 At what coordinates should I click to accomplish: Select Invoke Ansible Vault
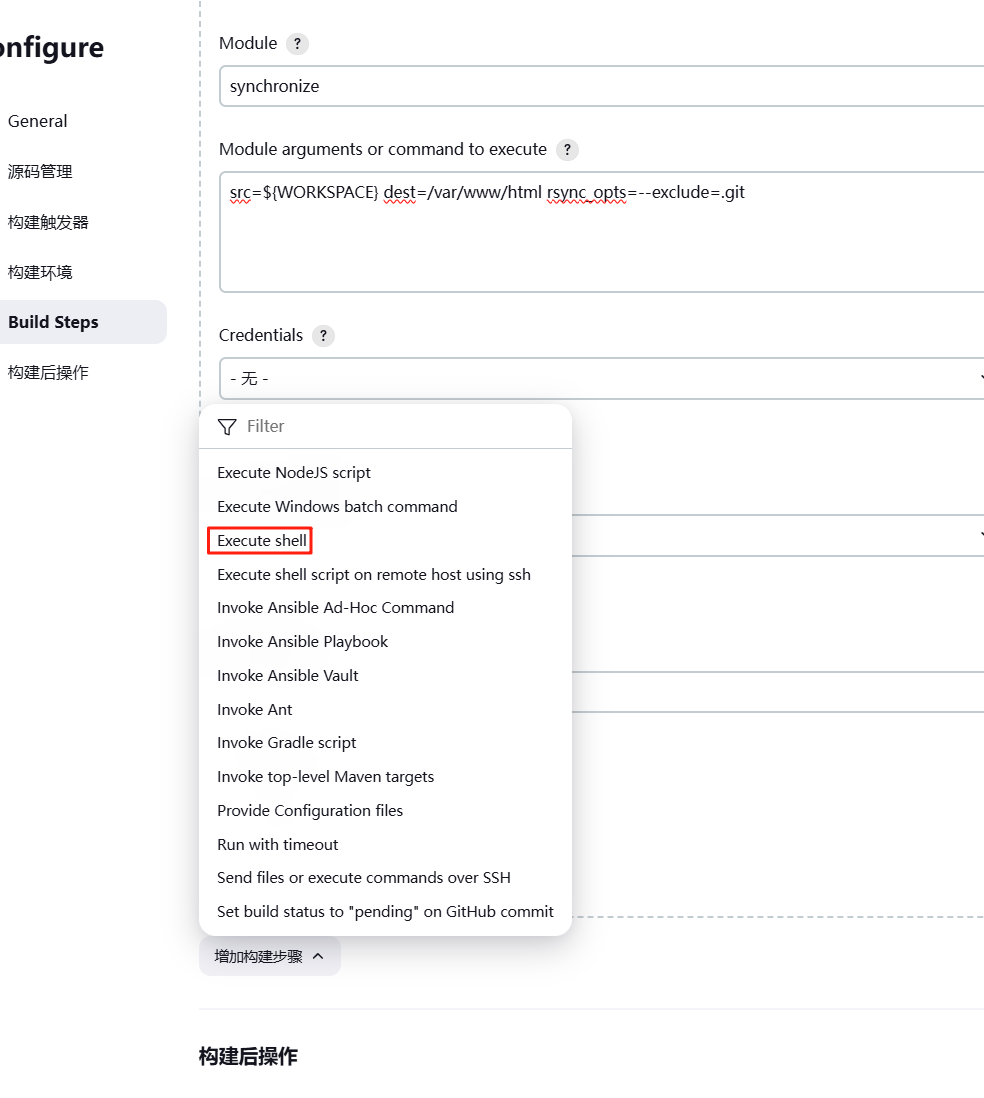tap(287, 676)
